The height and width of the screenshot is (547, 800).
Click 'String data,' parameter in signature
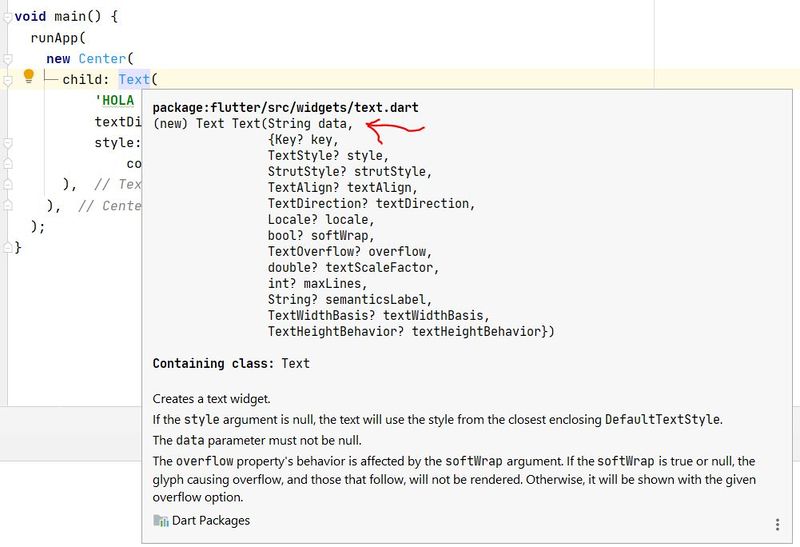[x=310, y=123]
